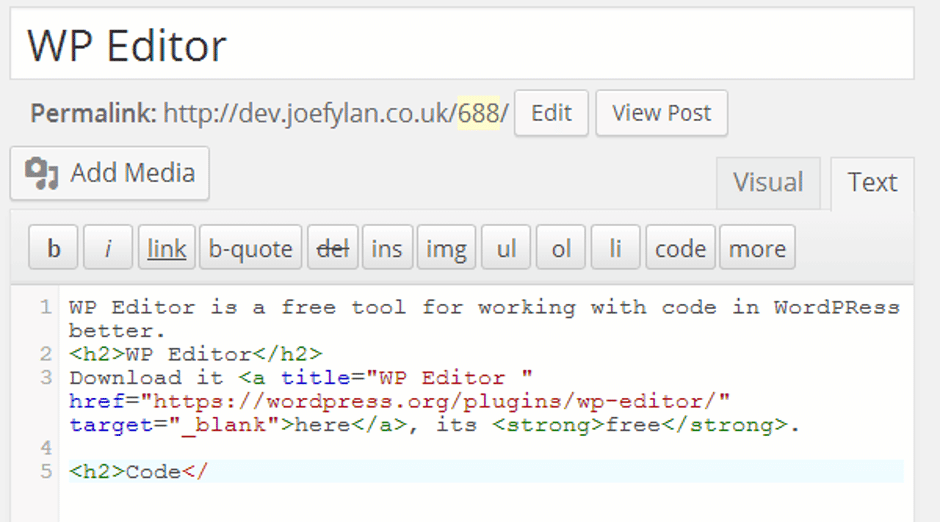This screenshot has width=941, height=522.
Task: Click the Add Media camera icon
Action: [41, 173]
